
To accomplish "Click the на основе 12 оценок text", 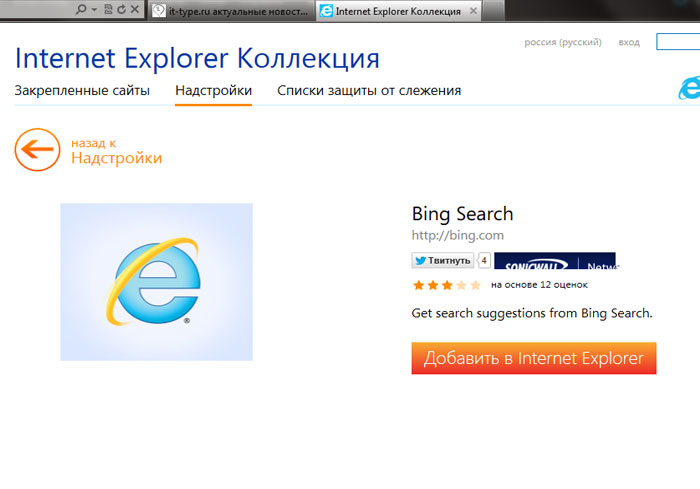I will point(539,285).
